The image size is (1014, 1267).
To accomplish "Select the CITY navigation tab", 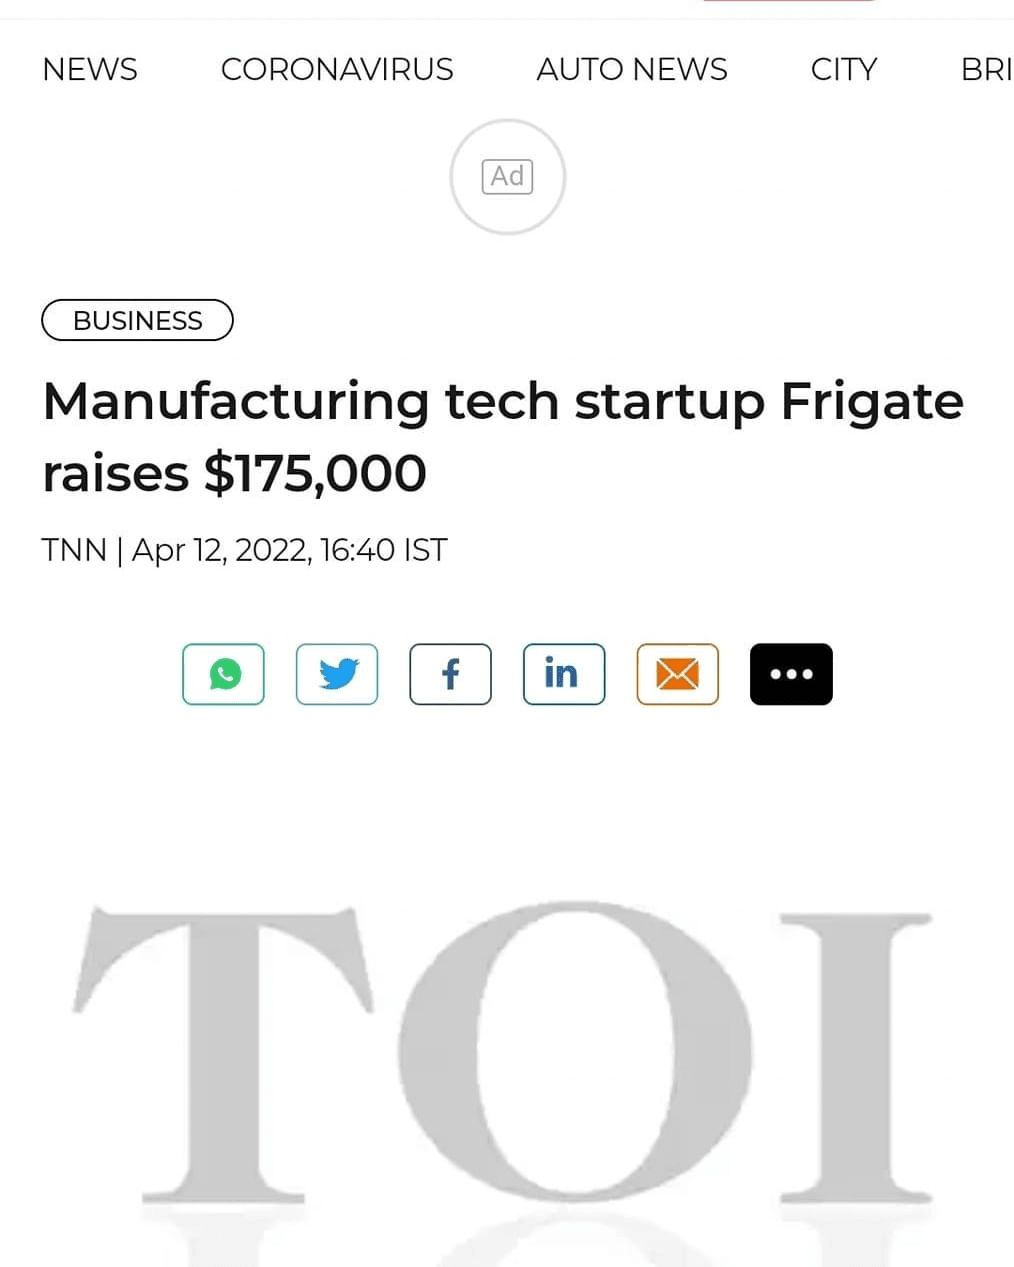I will [x=844, y=69].
